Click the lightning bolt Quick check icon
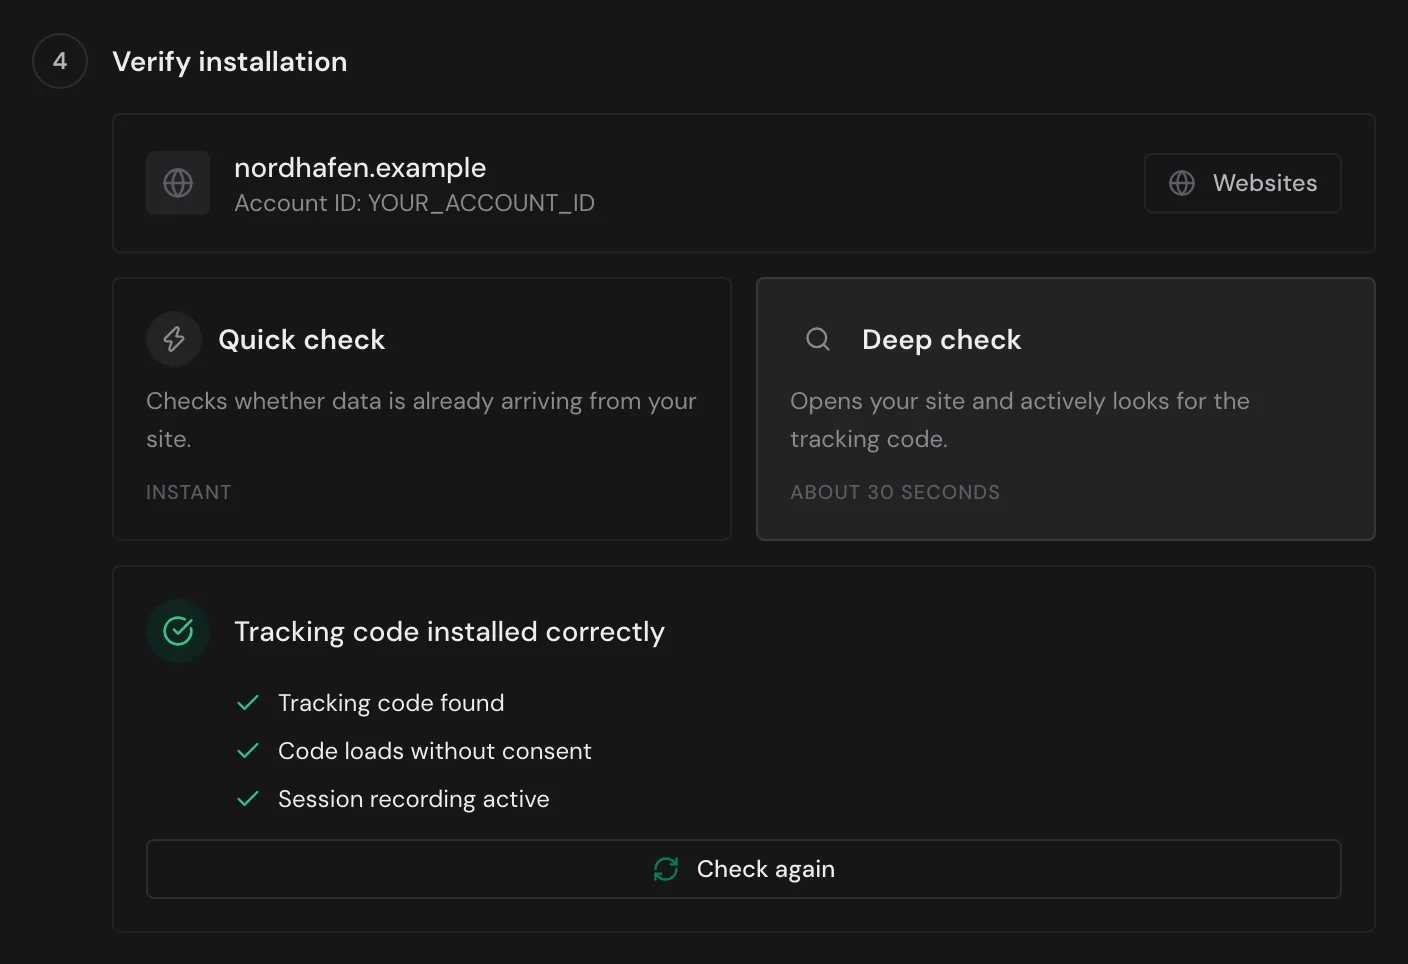The image size is (1408, 964). (x=174, y=339)
